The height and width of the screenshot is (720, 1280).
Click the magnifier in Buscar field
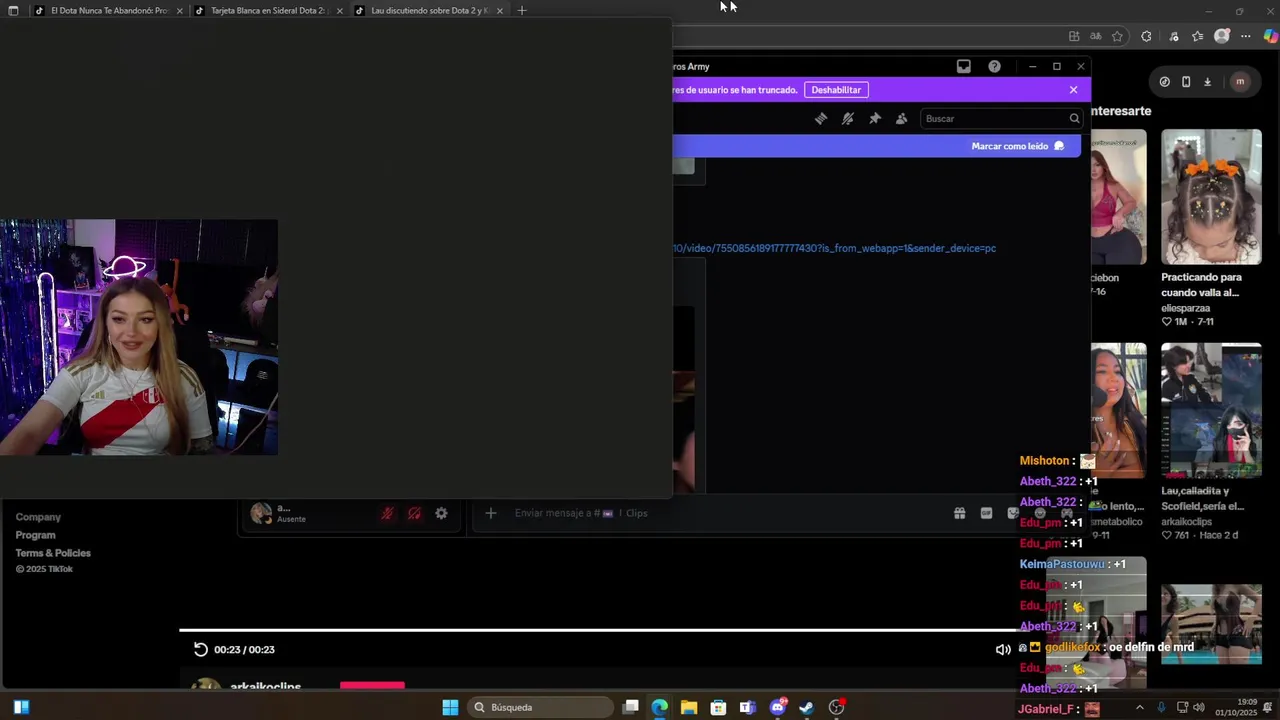click(1074, 118)
